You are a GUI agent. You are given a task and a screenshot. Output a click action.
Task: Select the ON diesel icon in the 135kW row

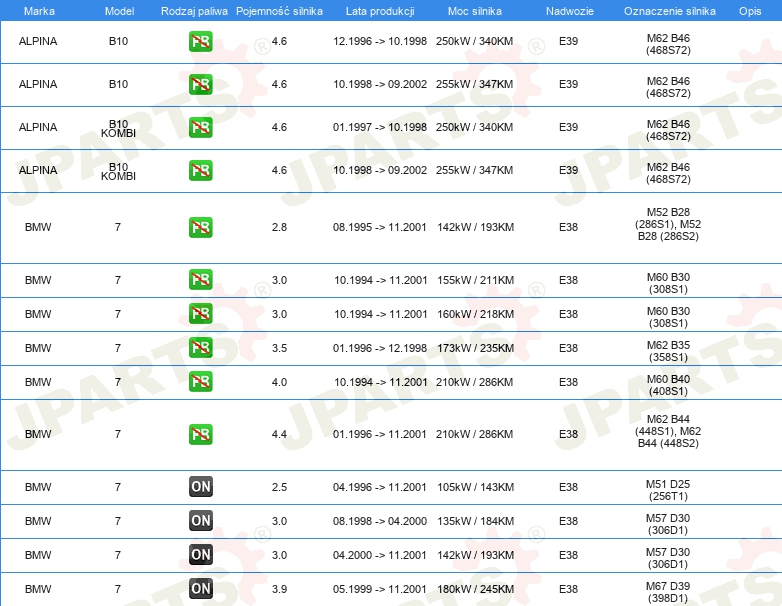click(x=201, y=521)
